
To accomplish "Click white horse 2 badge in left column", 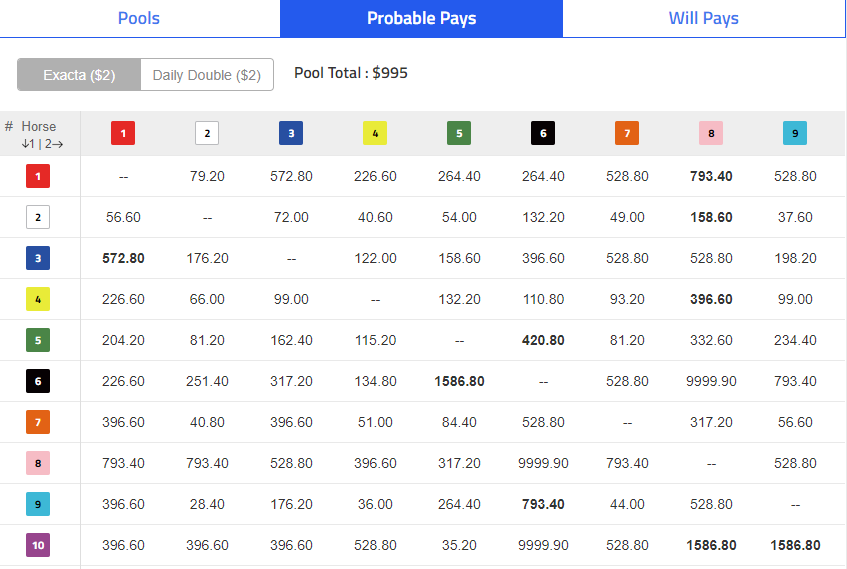I will click(38, 217).
